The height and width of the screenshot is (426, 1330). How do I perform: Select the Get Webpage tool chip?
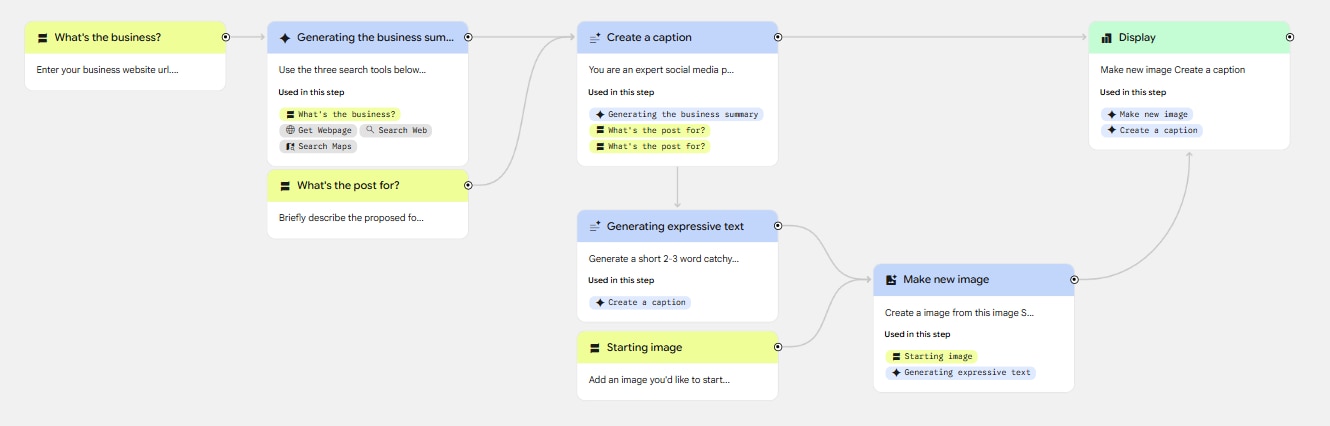(317, 130)
